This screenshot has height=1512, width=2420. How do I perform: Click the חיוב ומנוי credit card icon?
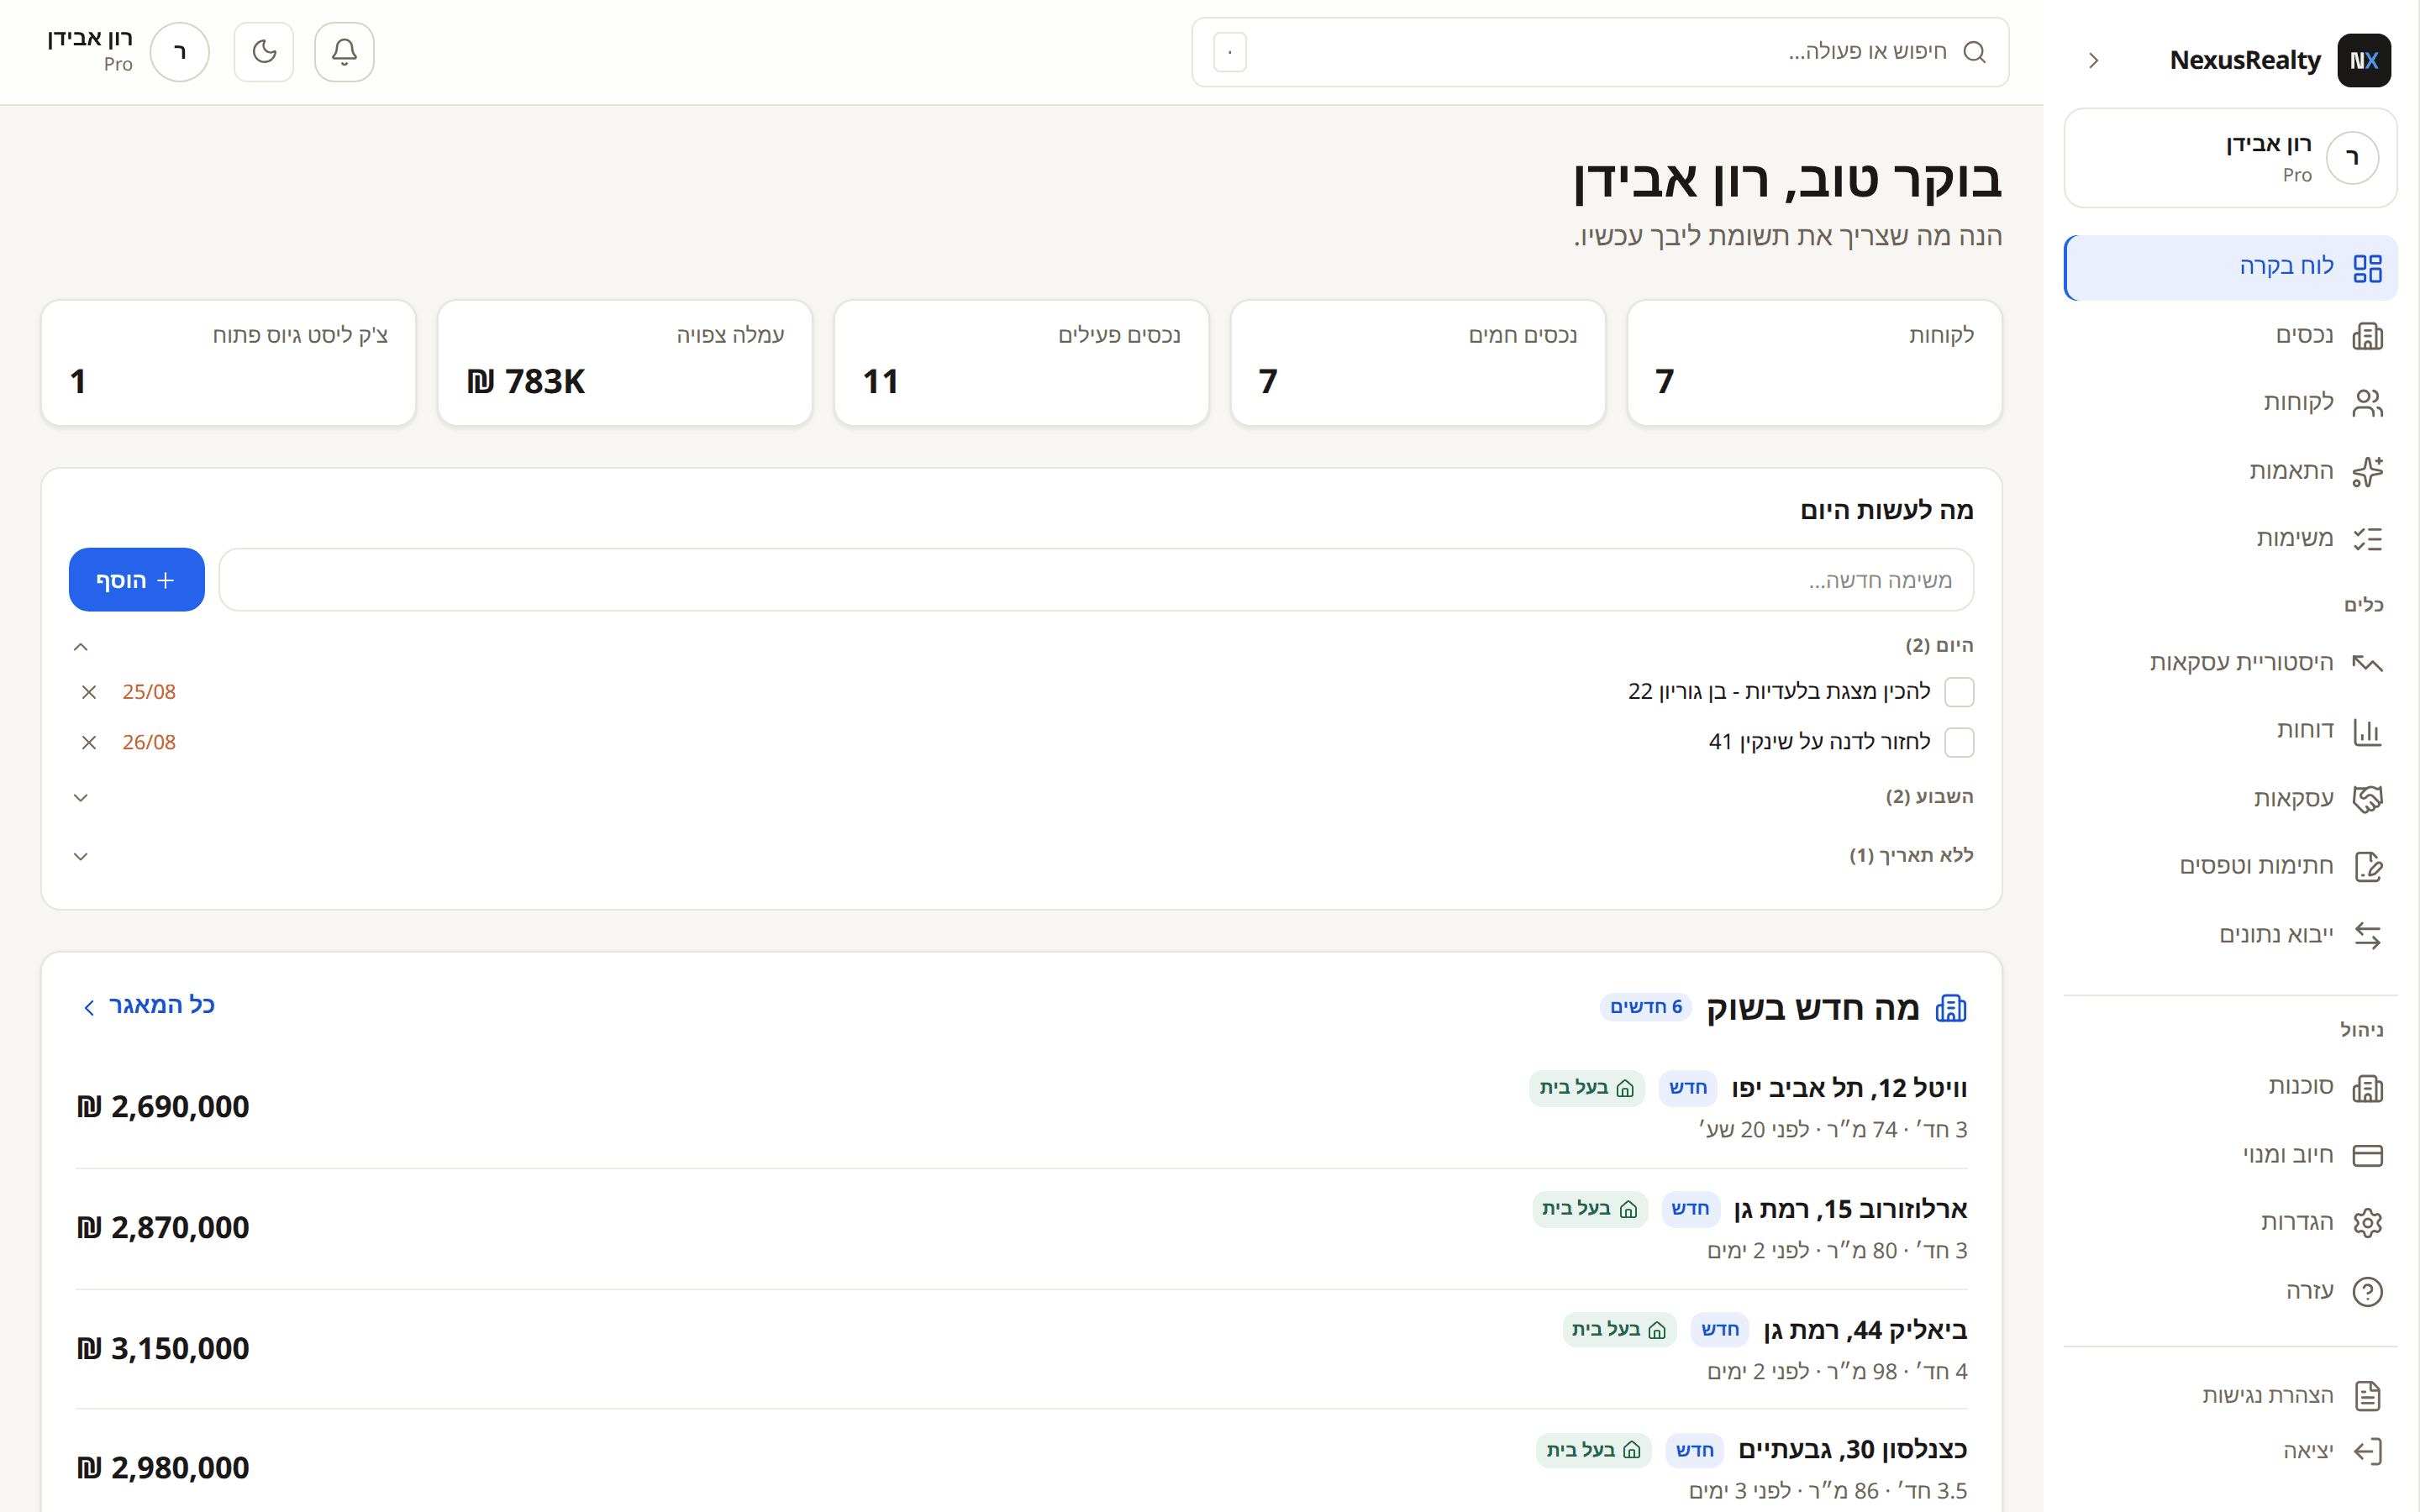coord(2367,1155)
